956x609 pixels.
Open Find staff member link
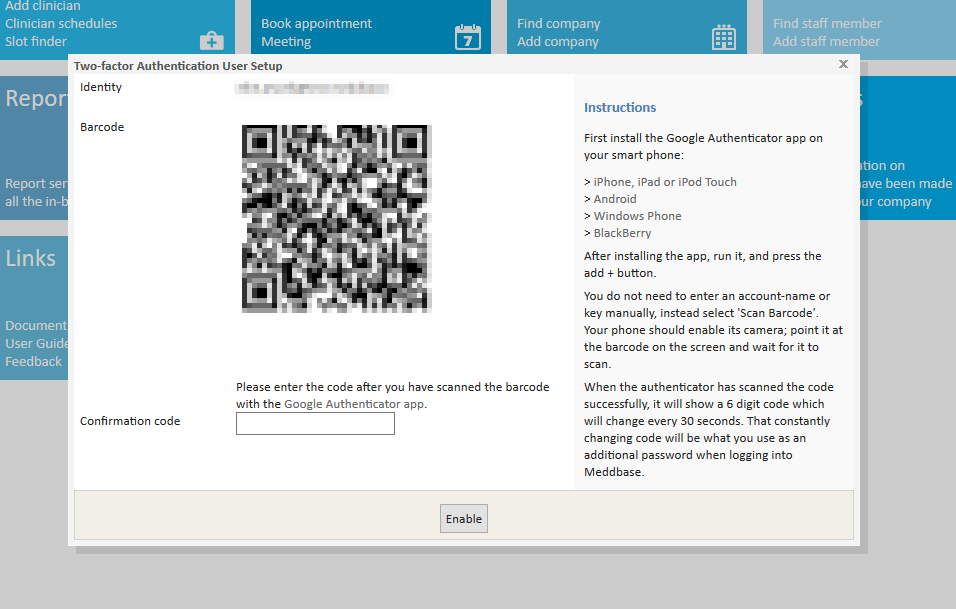click(x=827, y=23)
